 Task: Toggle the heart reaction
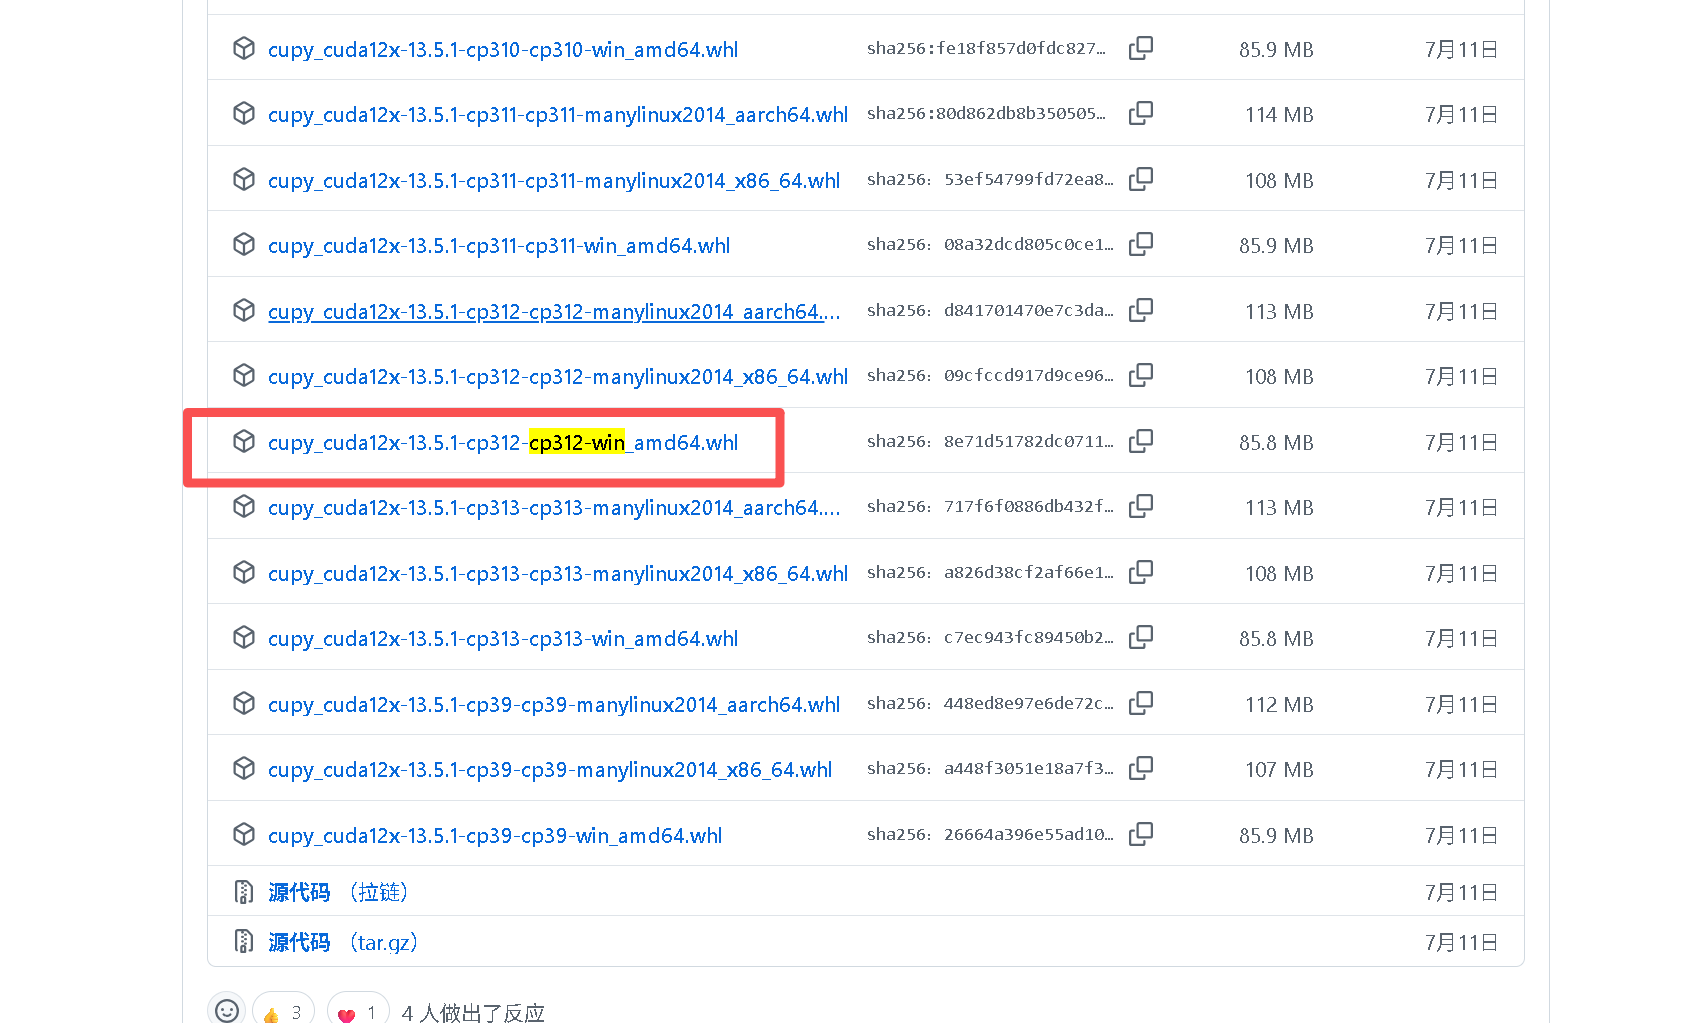click(357, 1010)
